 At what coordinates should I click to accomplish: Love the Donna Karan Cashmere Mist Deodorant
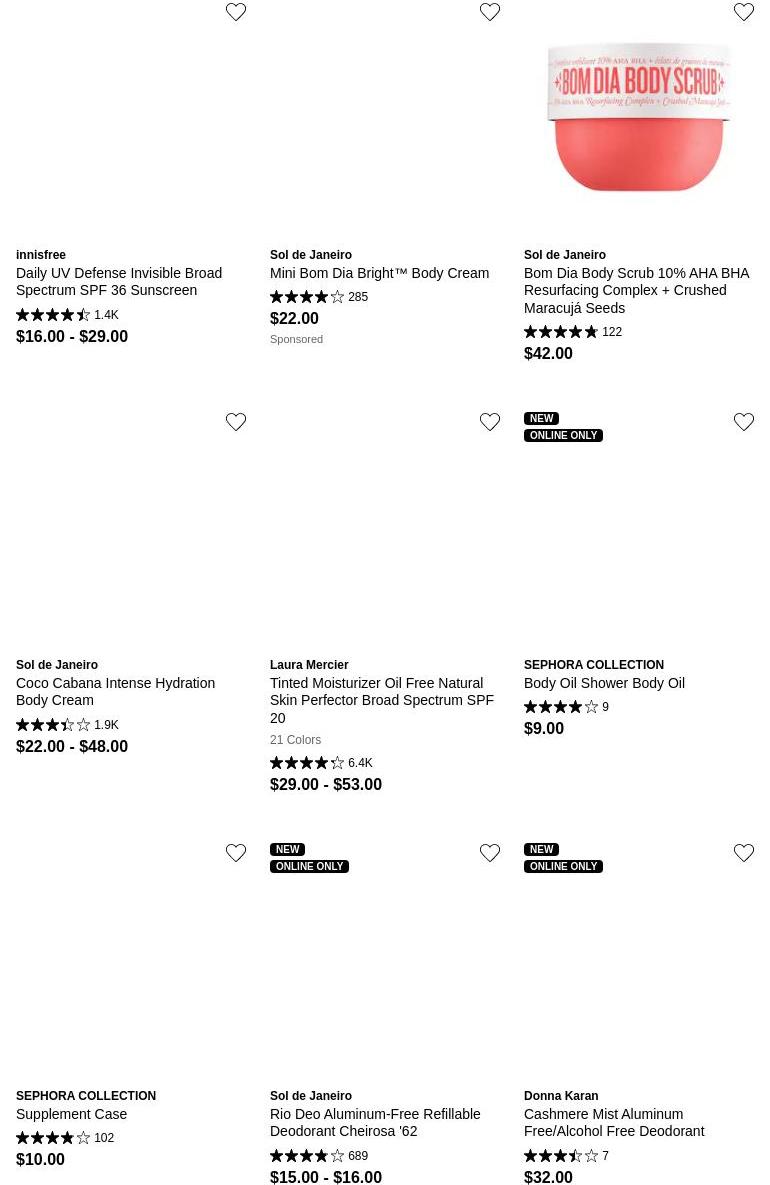tap(744, 853)
